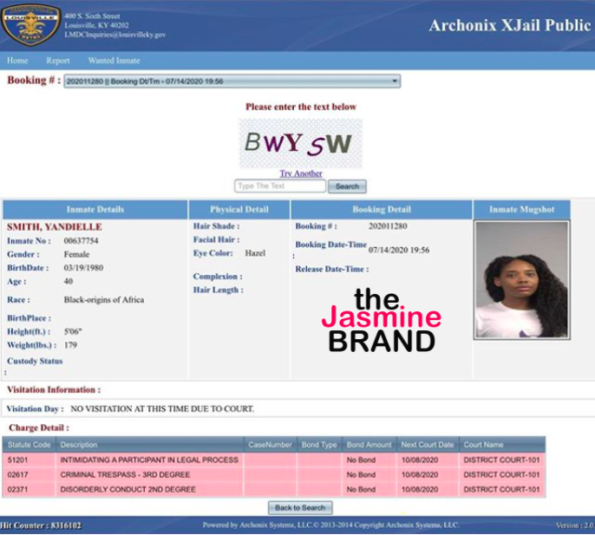Open the Booking # dropdown
Viewport: 595px width, 535px height.
[x=232, y=81]
